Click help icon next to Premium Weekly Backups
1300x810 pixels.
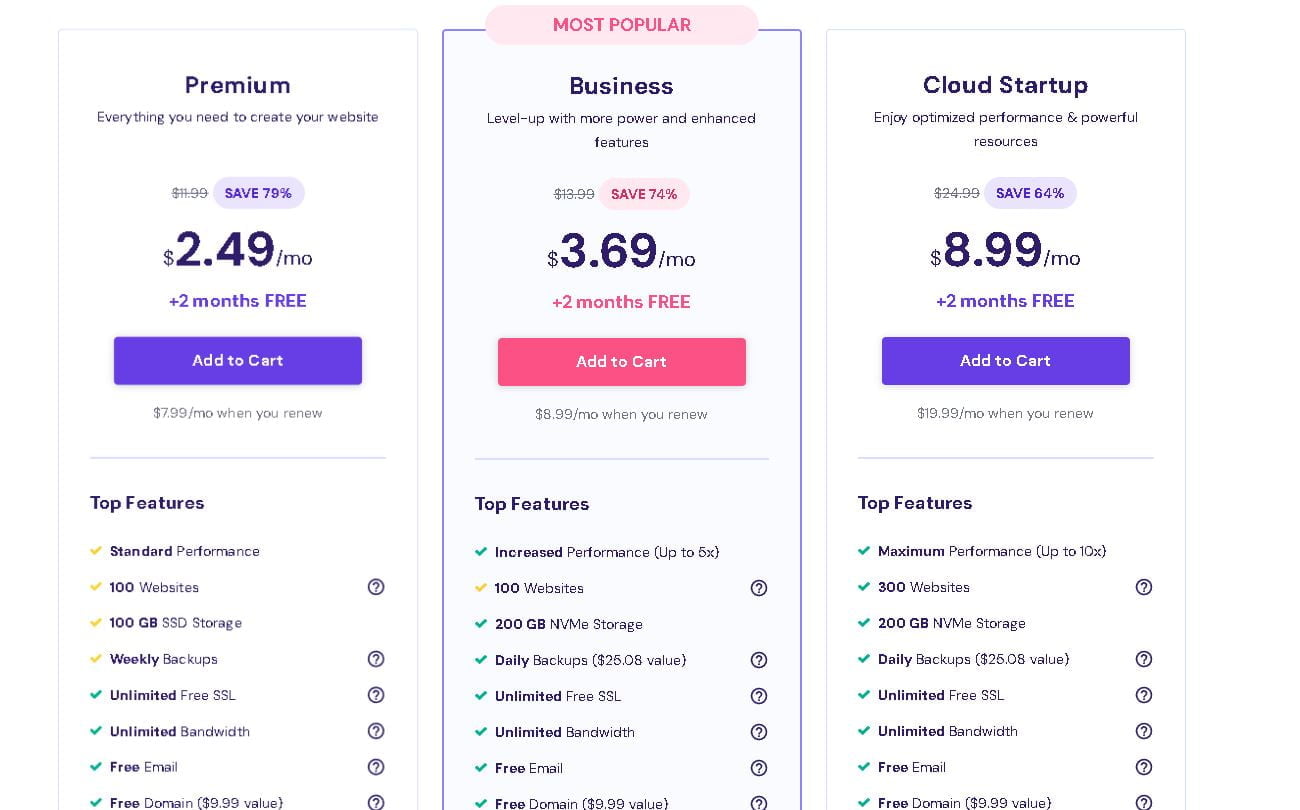[x=376, y=659]
